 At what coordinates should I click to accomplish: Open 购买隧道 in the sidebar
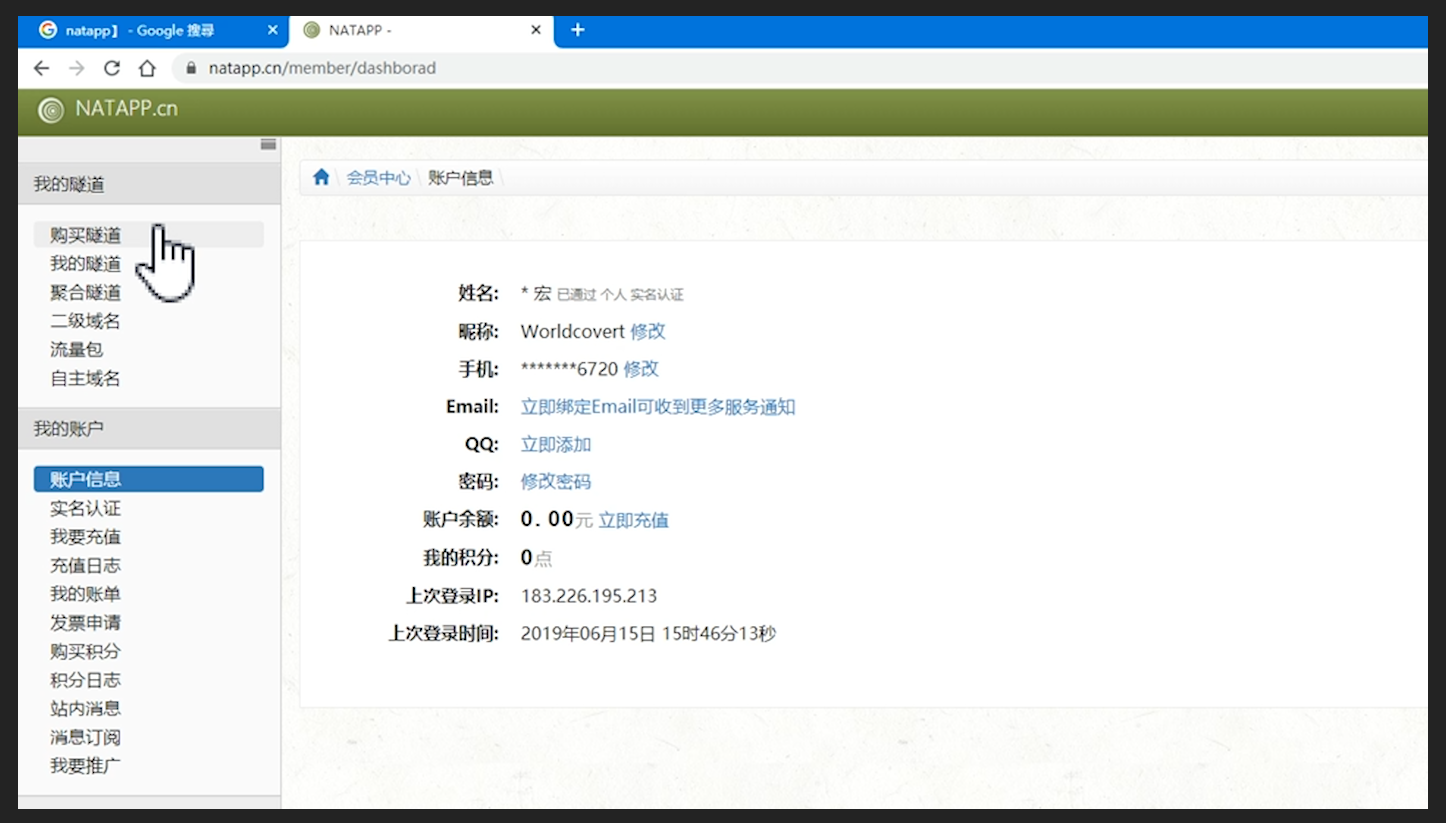pyautogui.click(x=85, y=235)
